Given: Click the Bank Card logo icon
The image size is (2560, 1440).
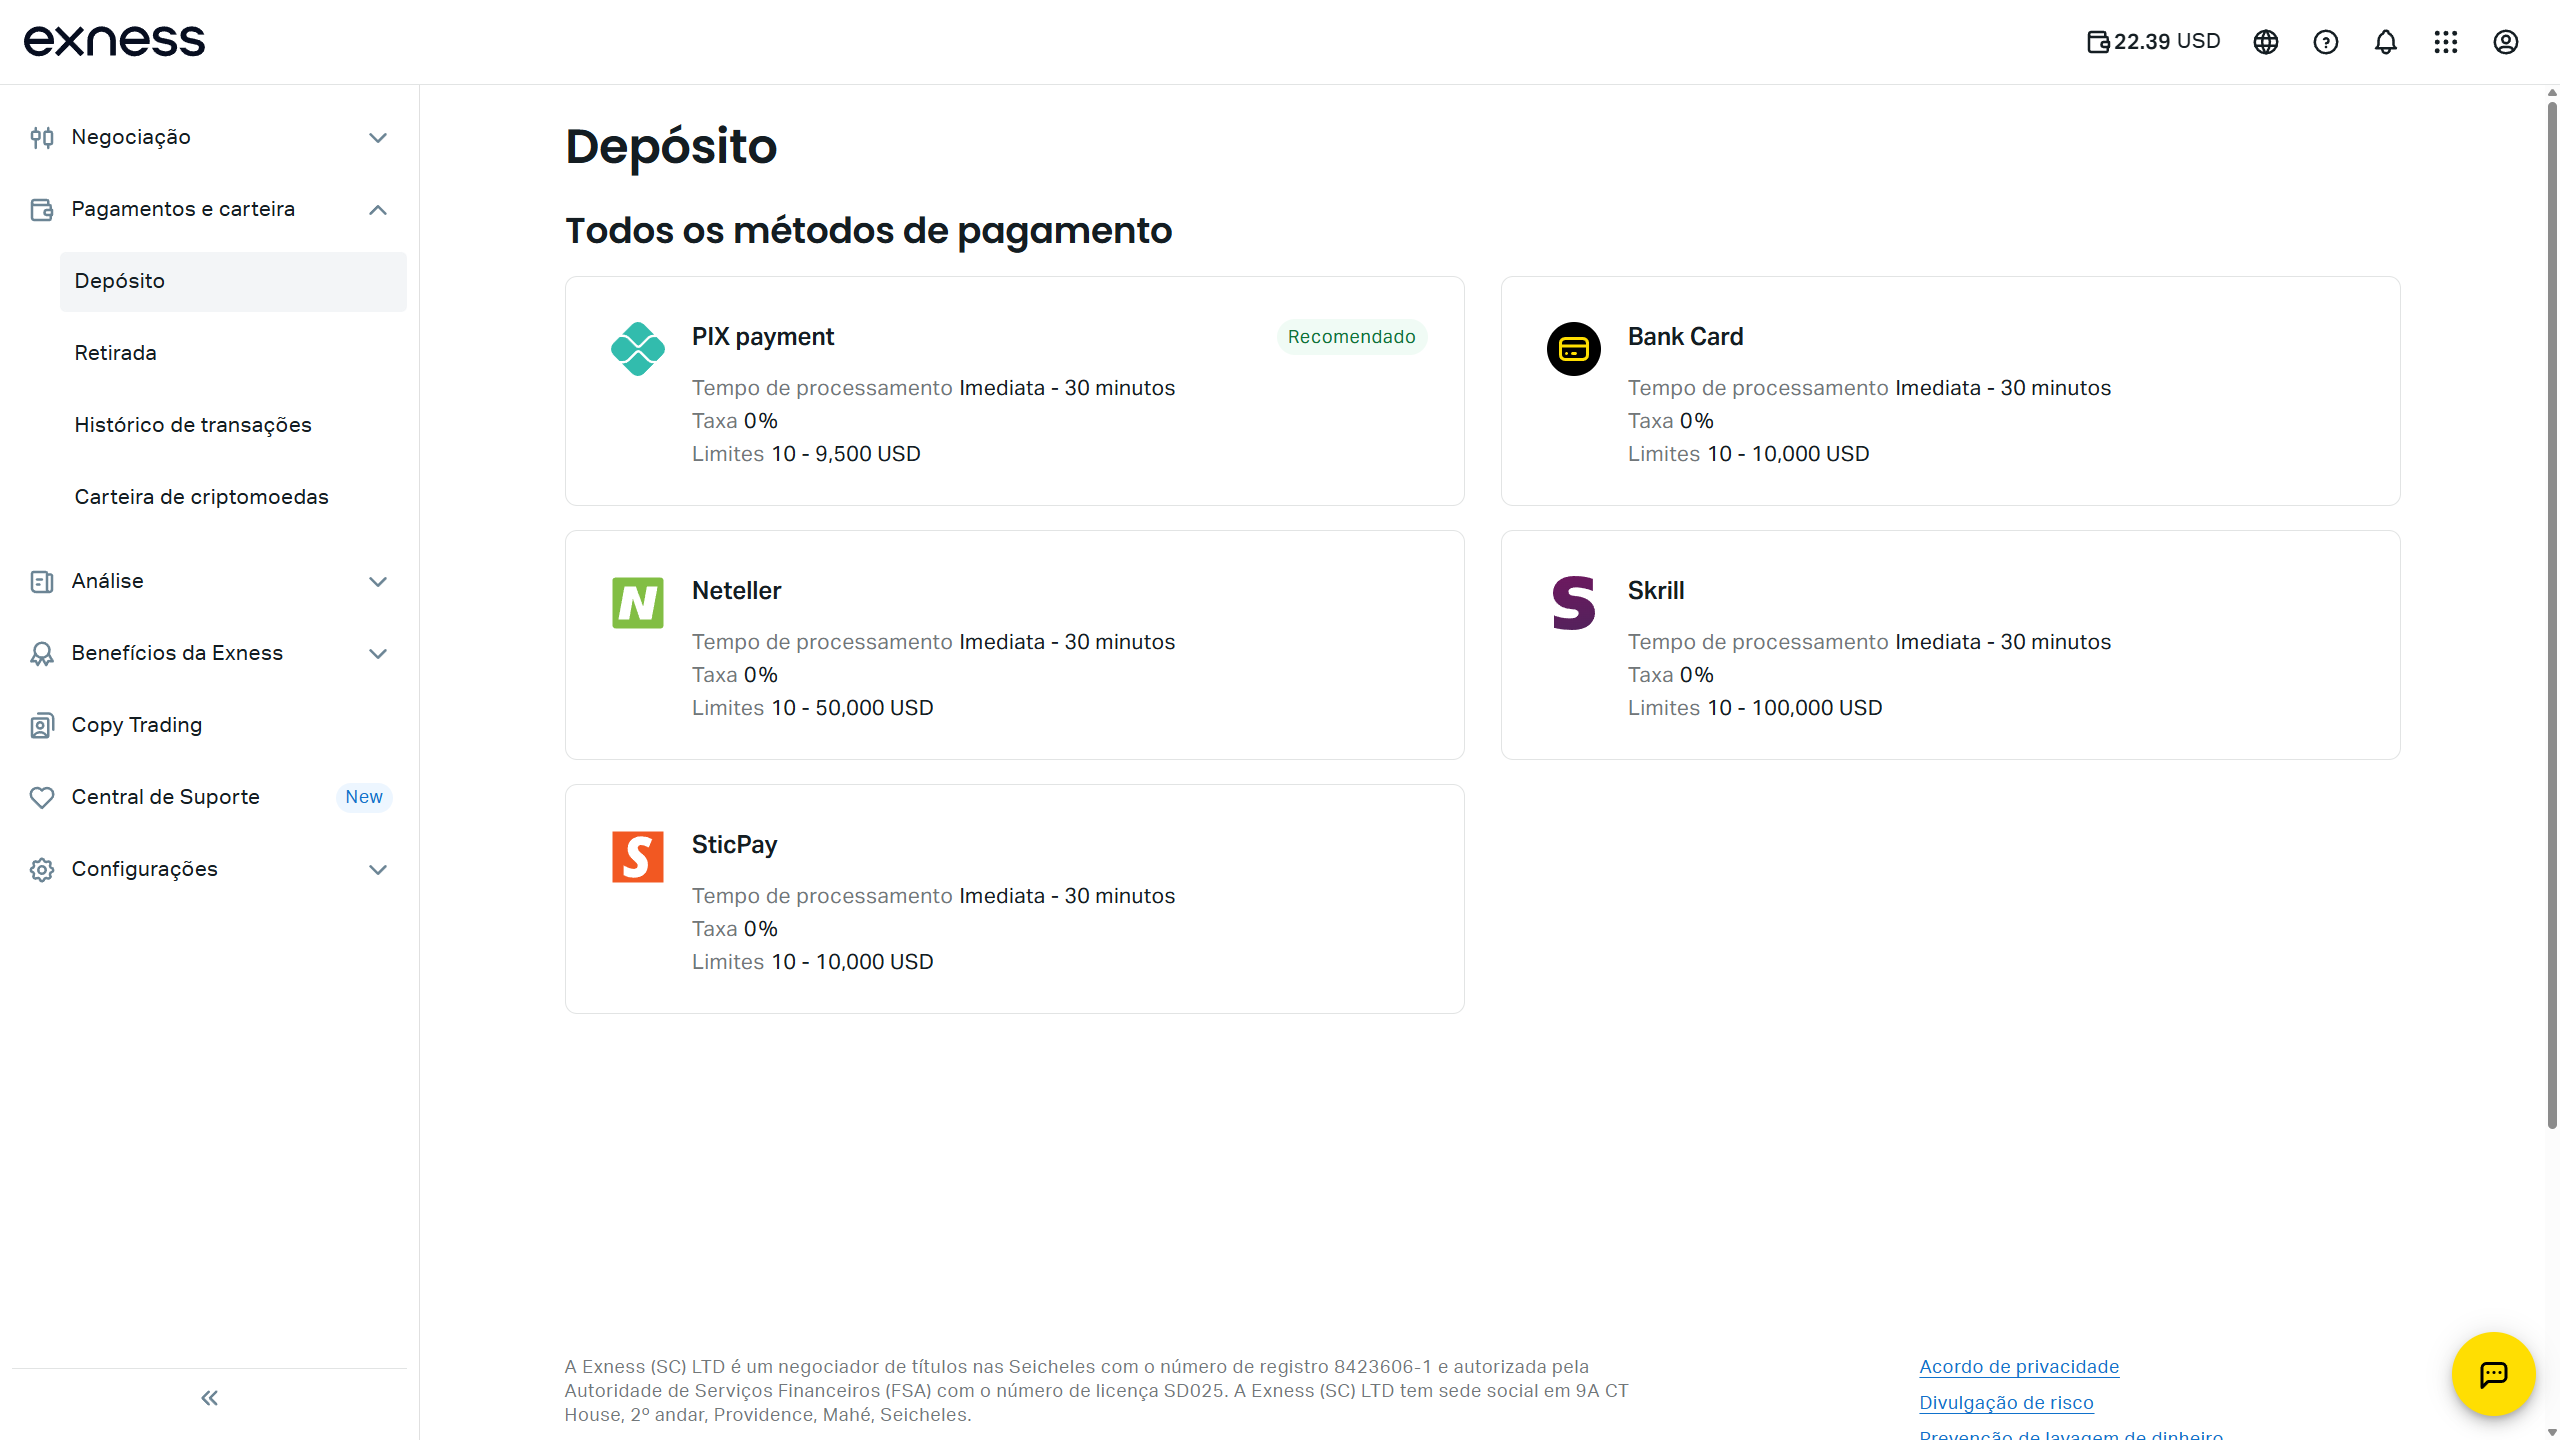Looking at the screenshot, I should tap(1574, 349).
